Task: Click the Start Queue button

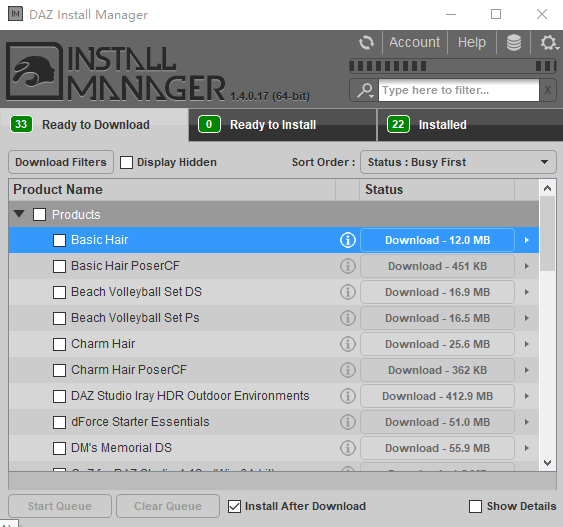Action: click(60, 506)
